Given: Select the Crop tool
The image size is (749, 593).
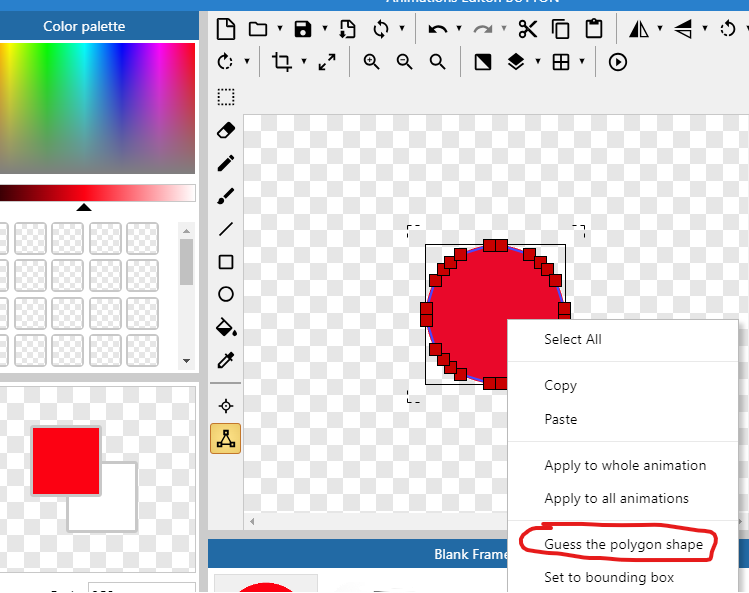Looking at the screenshot, I should (x=281, y=62).
